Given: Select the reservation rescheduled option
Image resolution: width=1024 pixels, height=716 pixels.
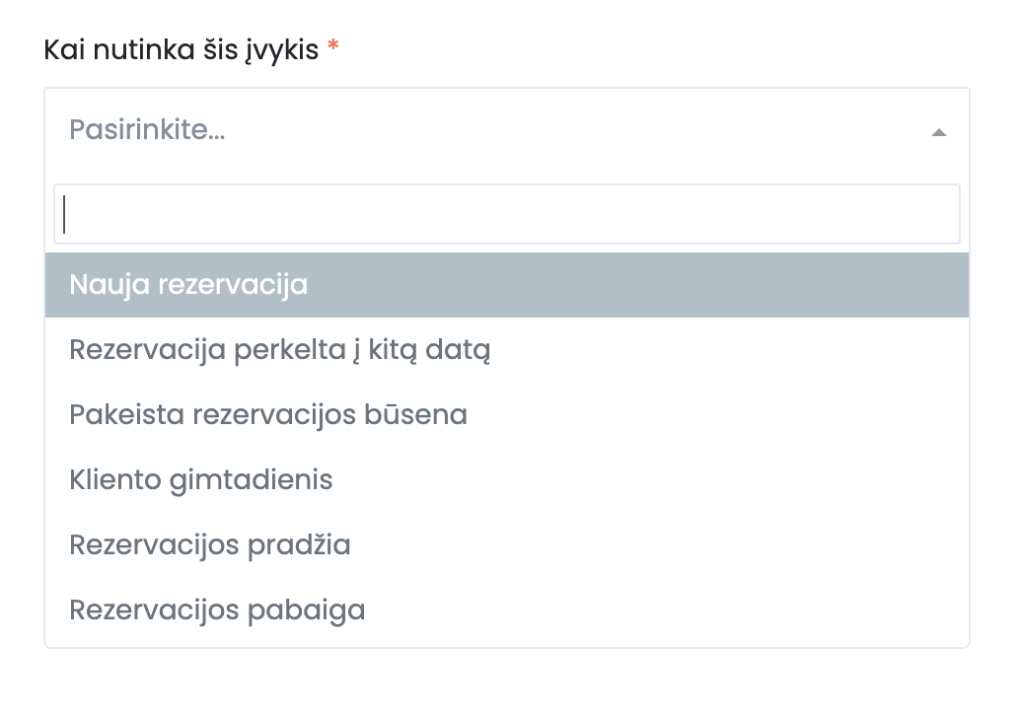Looking at the screenshot, I should pos(279,350).
